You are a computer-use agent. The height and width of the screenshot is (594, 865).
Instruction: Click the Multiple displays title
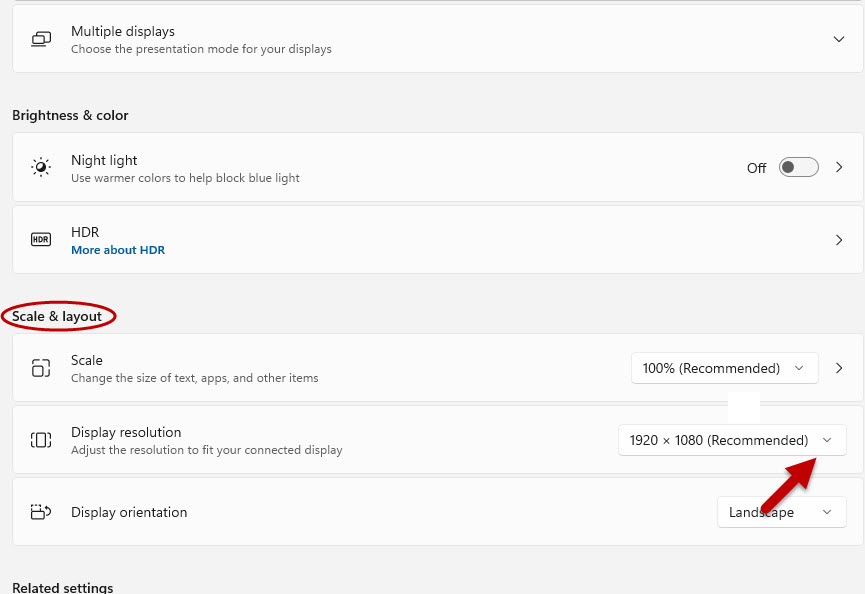click(x=123, y=31)
